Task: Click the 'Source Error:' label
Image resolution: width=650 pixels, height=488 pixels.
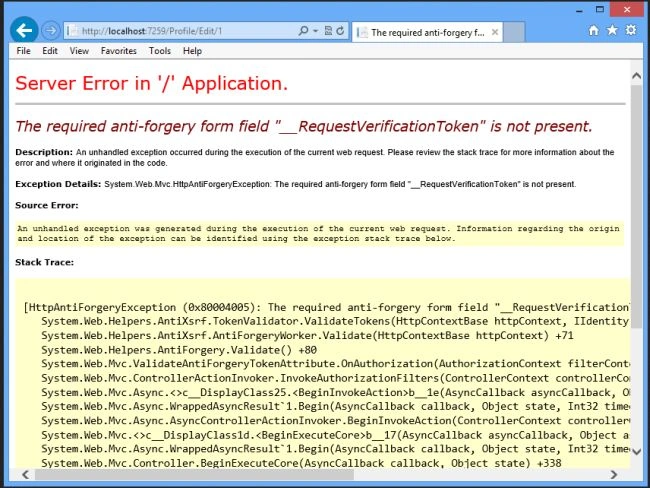Action: pyautogui.click(x=46, y=205)
